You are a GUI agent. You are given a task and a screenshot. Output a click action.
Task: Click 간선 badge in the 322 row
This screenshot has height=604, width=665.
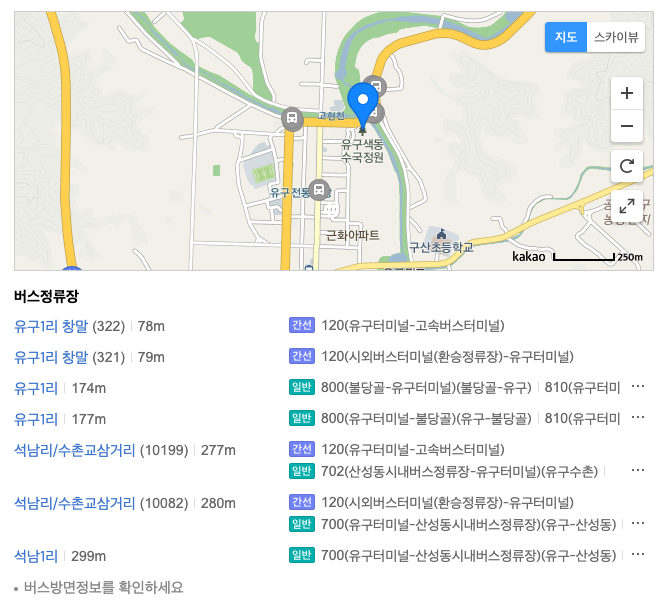302,325
